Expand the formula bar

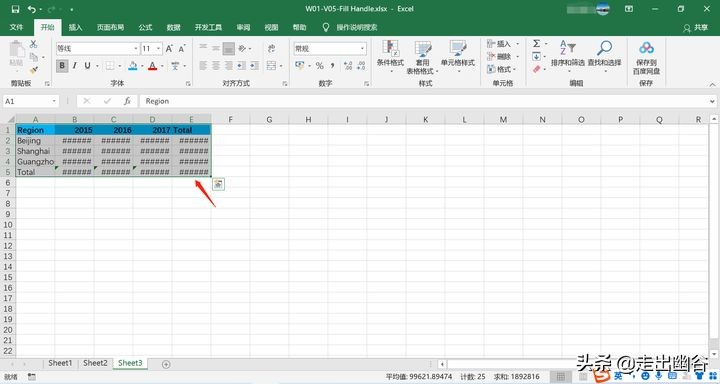(712, 101)
